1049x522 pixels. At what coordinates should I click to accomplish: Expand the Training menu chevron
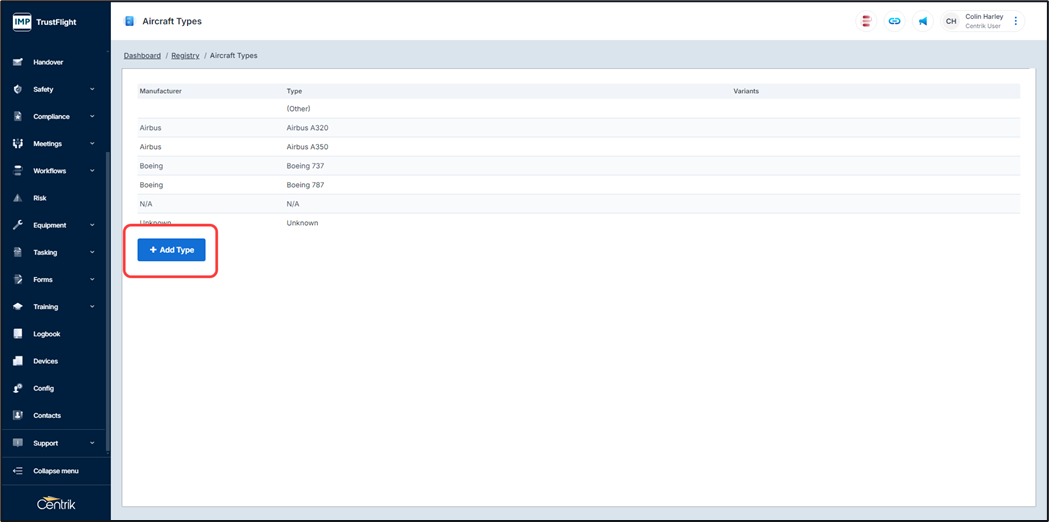pos(92,307)
